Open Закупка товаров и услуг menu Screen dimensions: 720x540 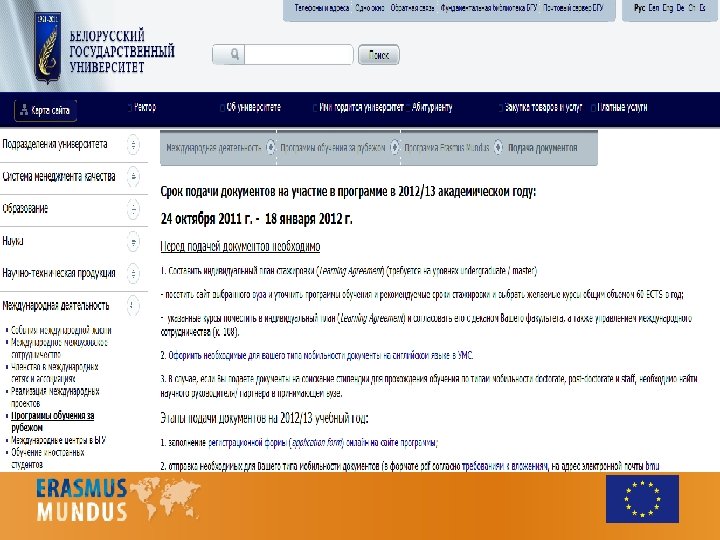pyautogui.click(x=543, y=107)
